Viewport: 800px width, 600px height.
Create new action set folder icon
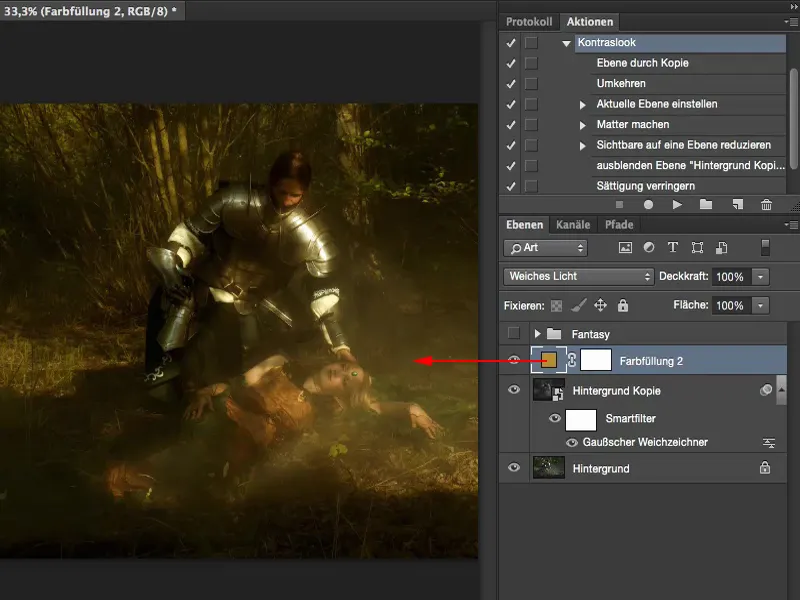(706, 205)
